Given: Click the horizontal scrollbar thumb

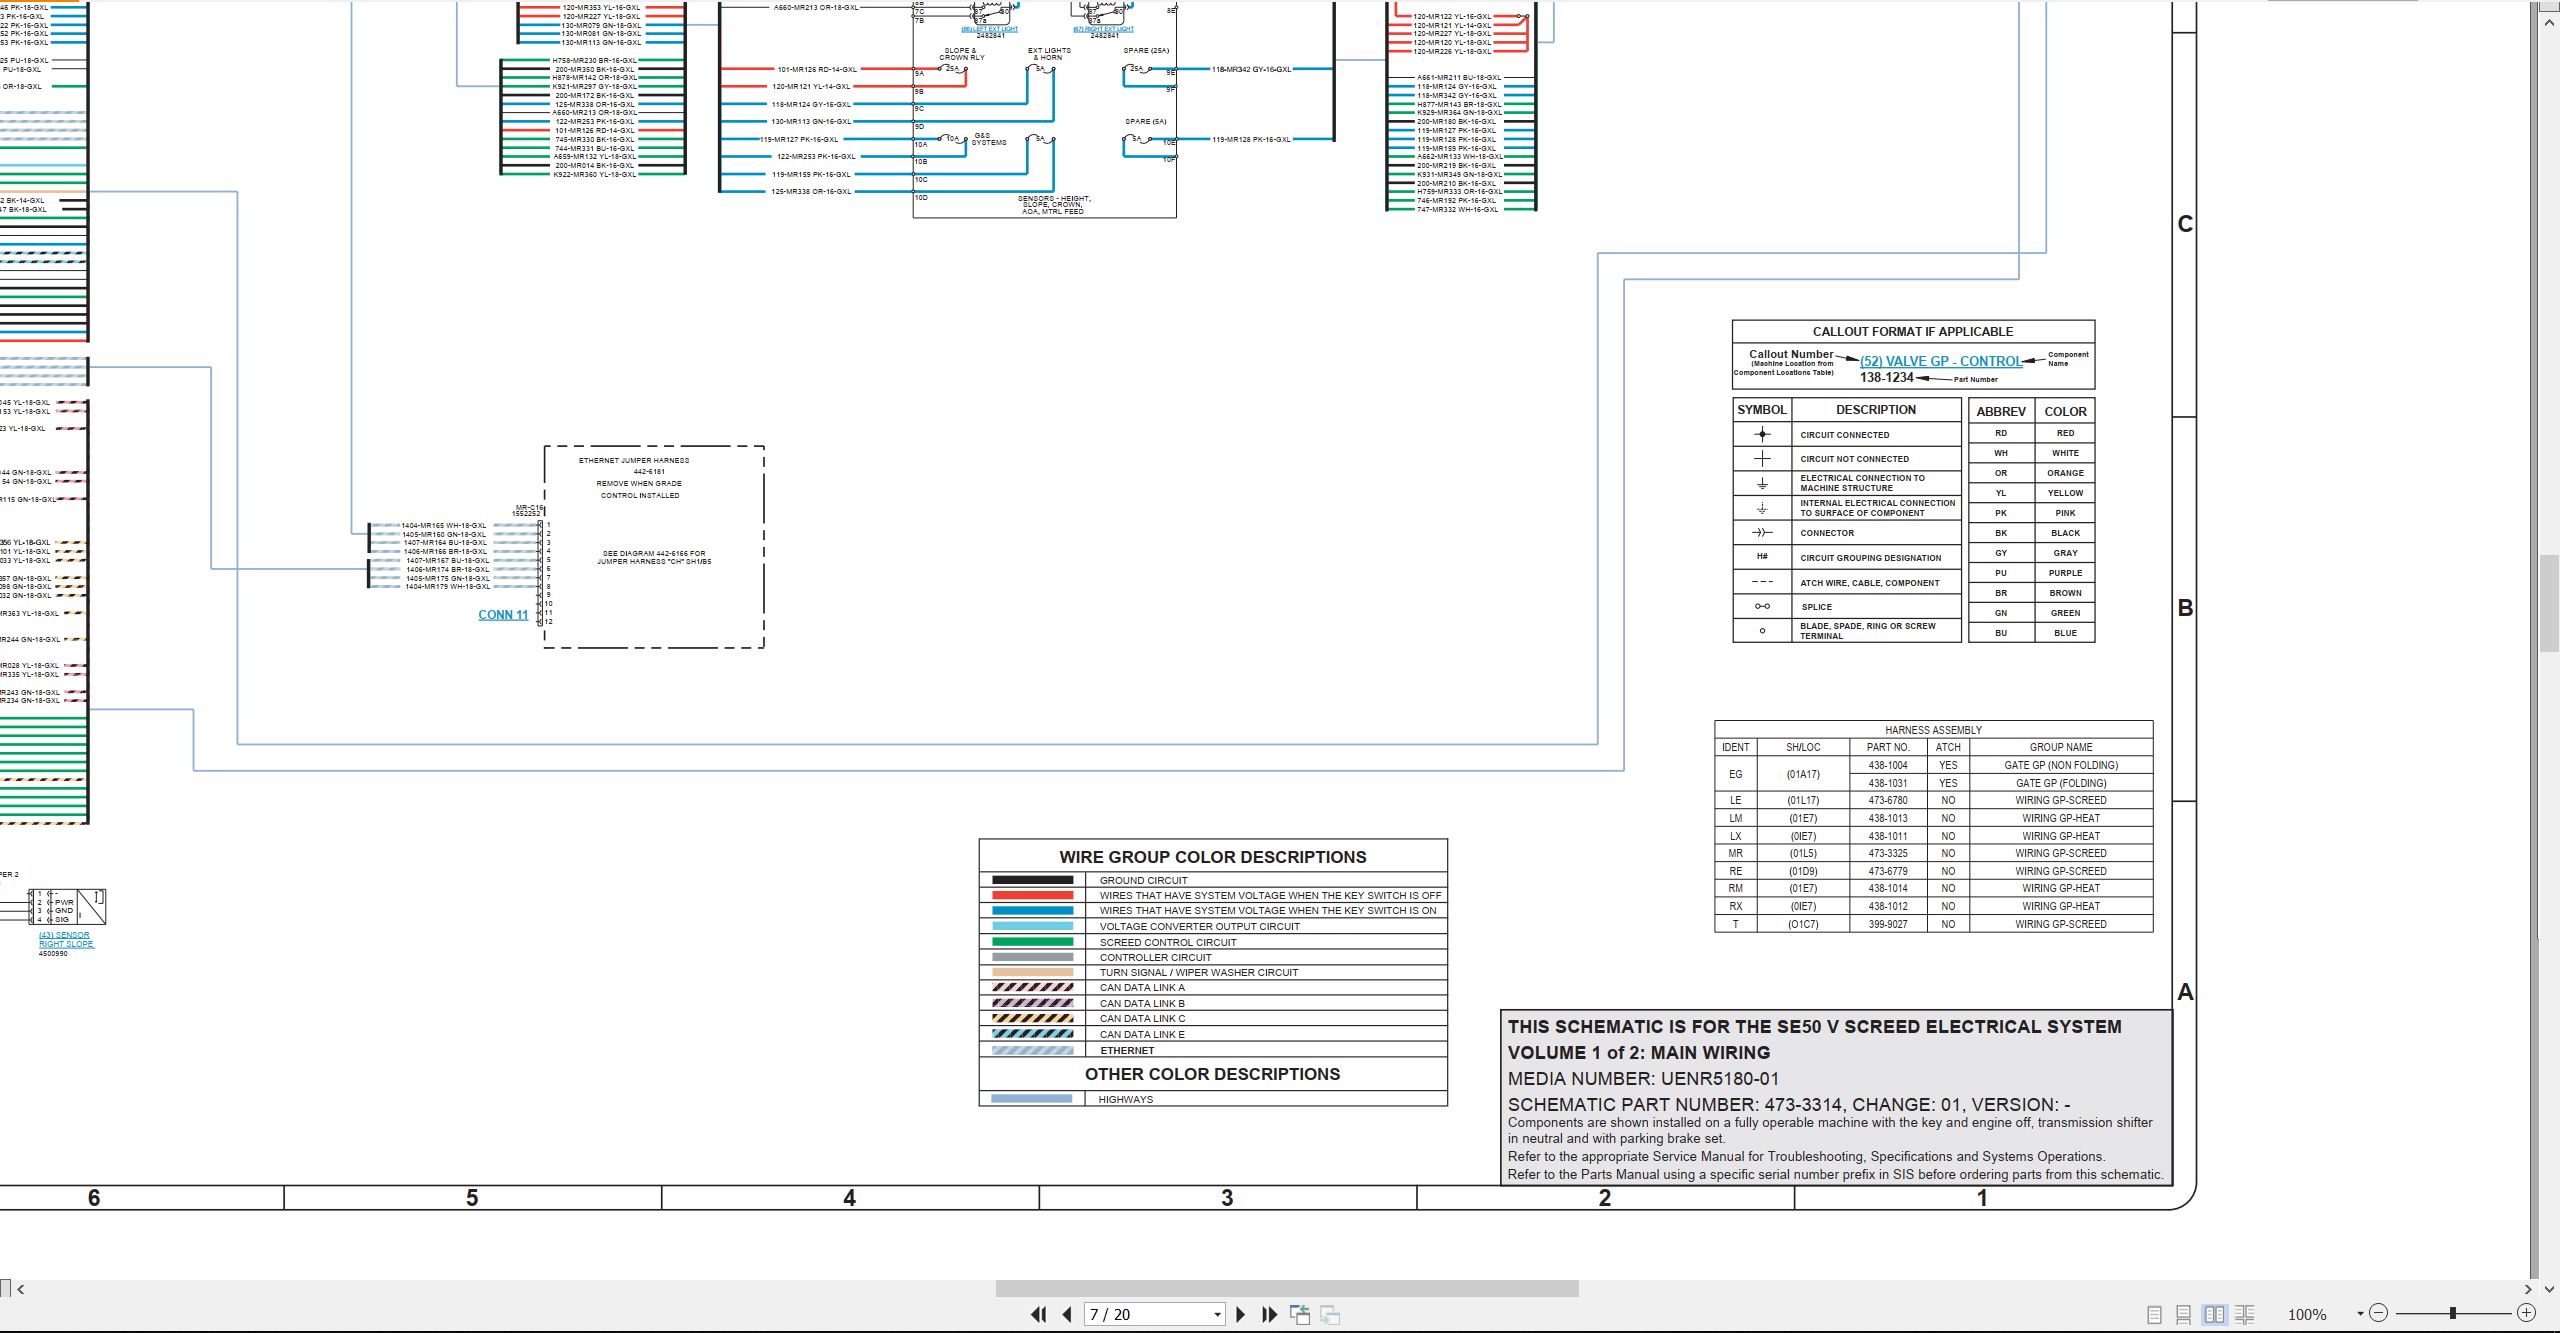Looking at the screenshot, I should coord(1287,1289).
